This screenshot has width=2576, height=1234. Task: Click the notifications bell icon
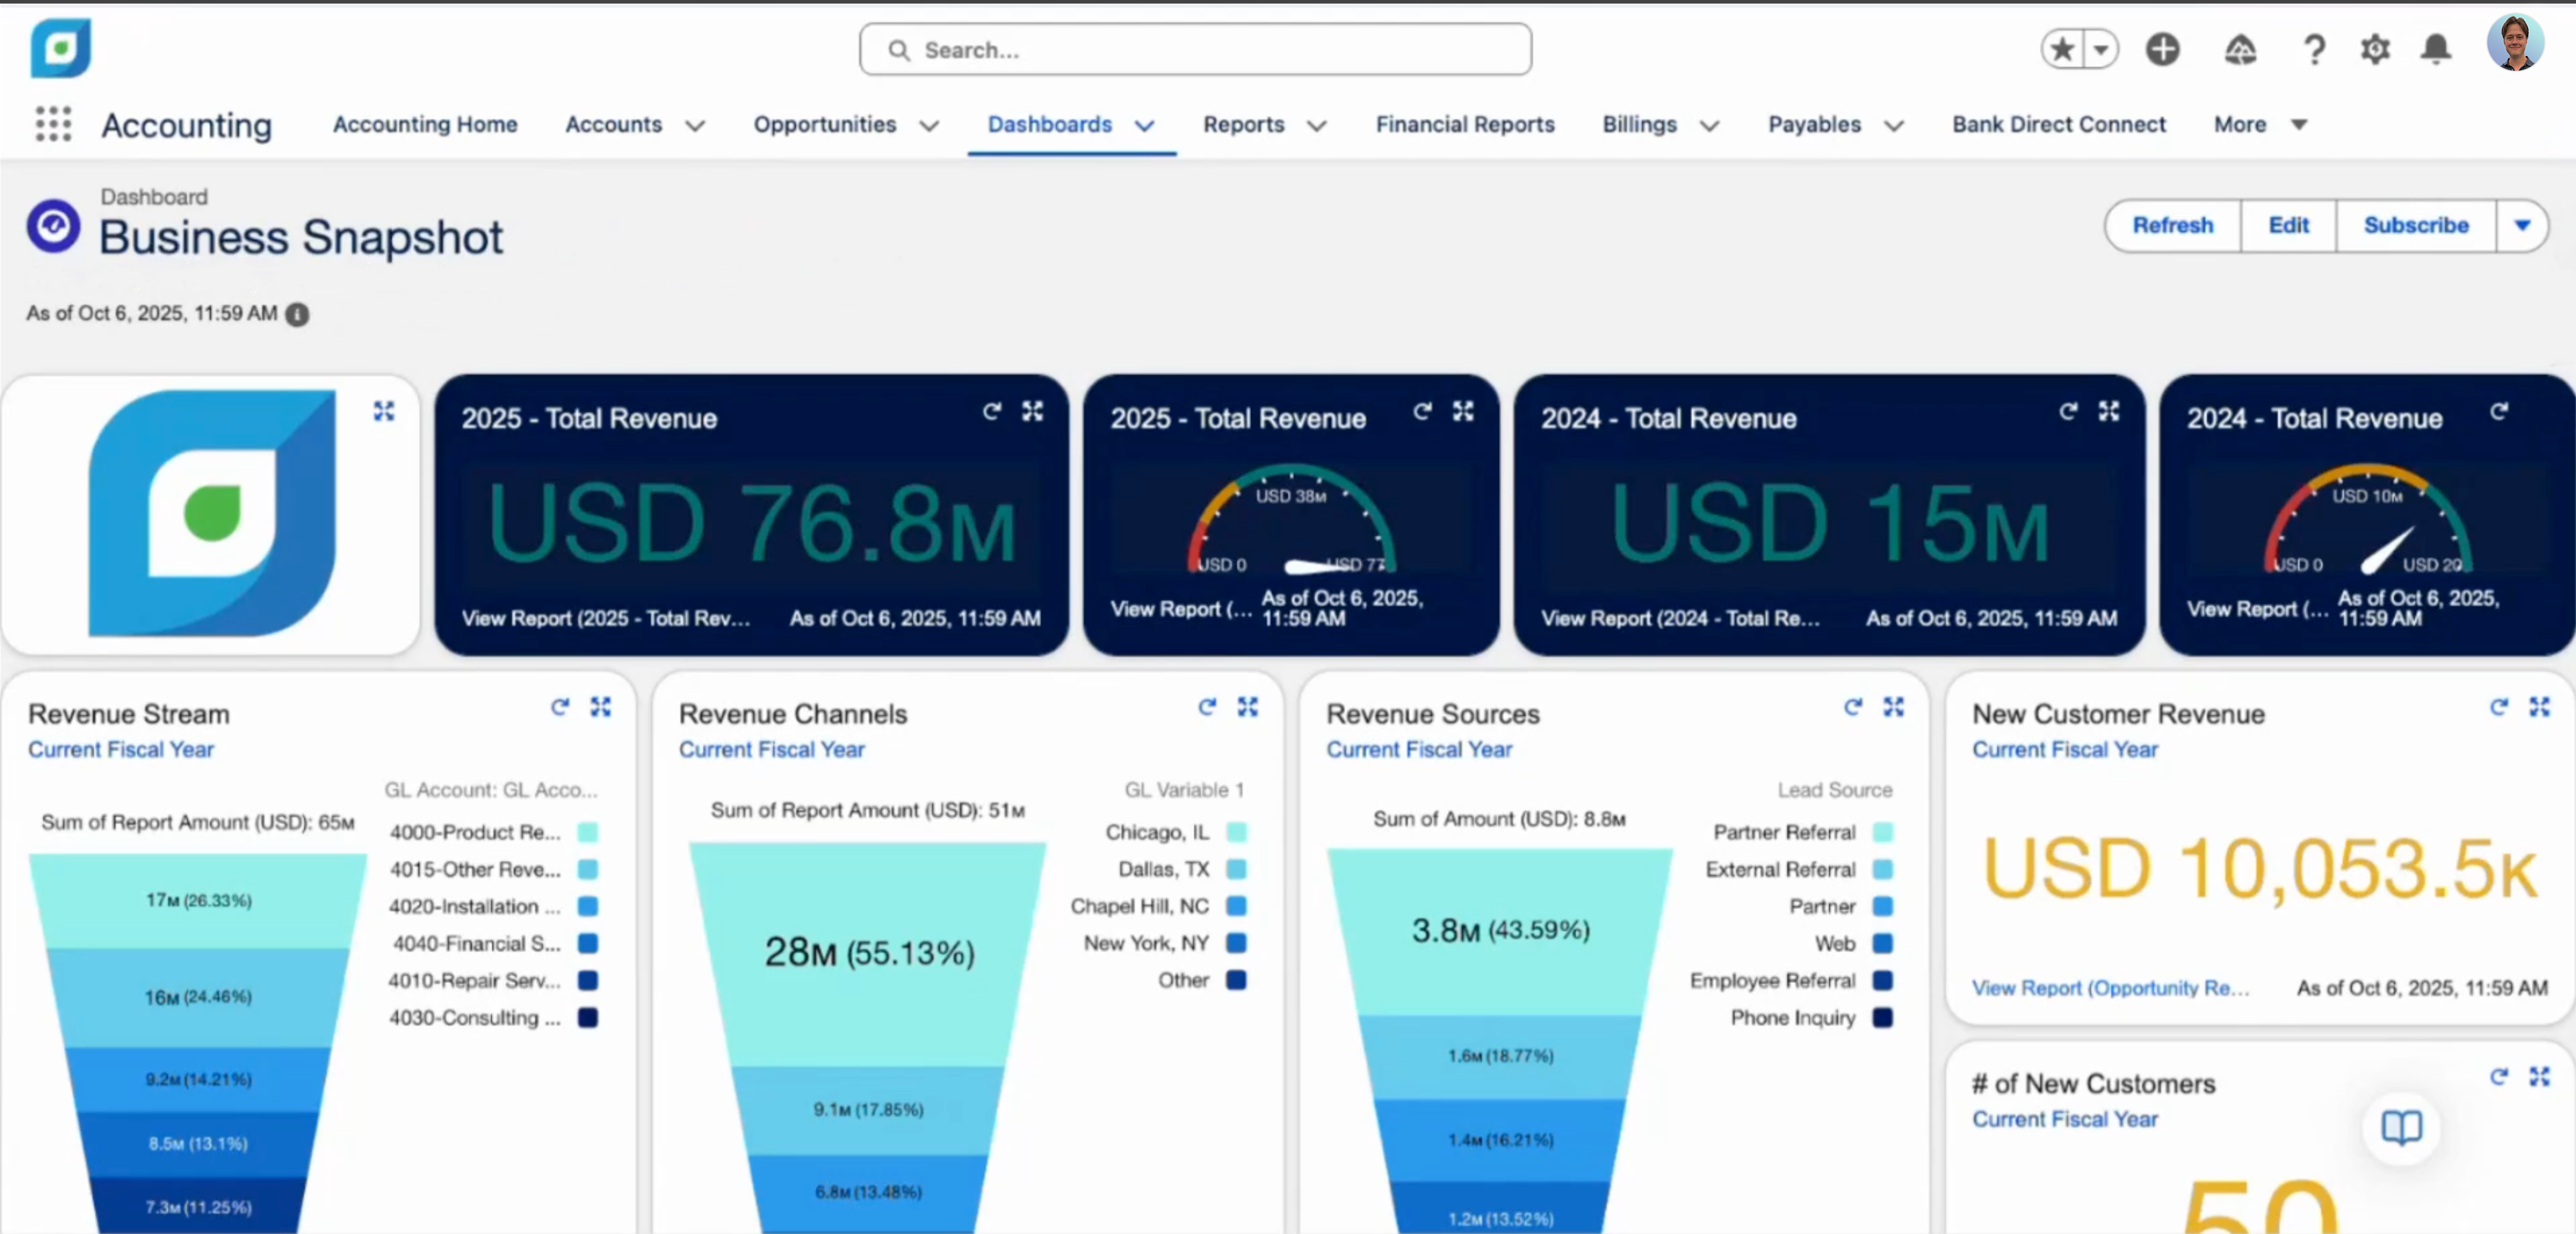pyautogui.click(x=2435, y=49)
